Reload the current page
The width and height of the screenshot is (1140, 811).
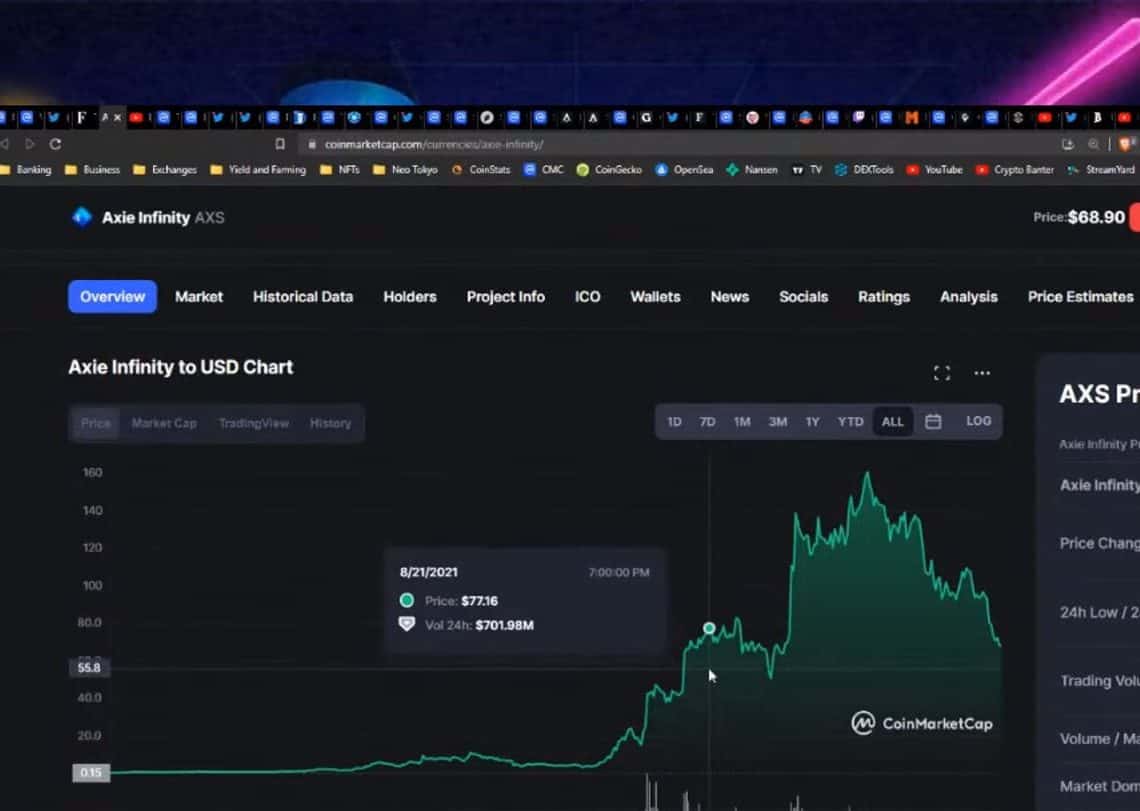(55, 144)
